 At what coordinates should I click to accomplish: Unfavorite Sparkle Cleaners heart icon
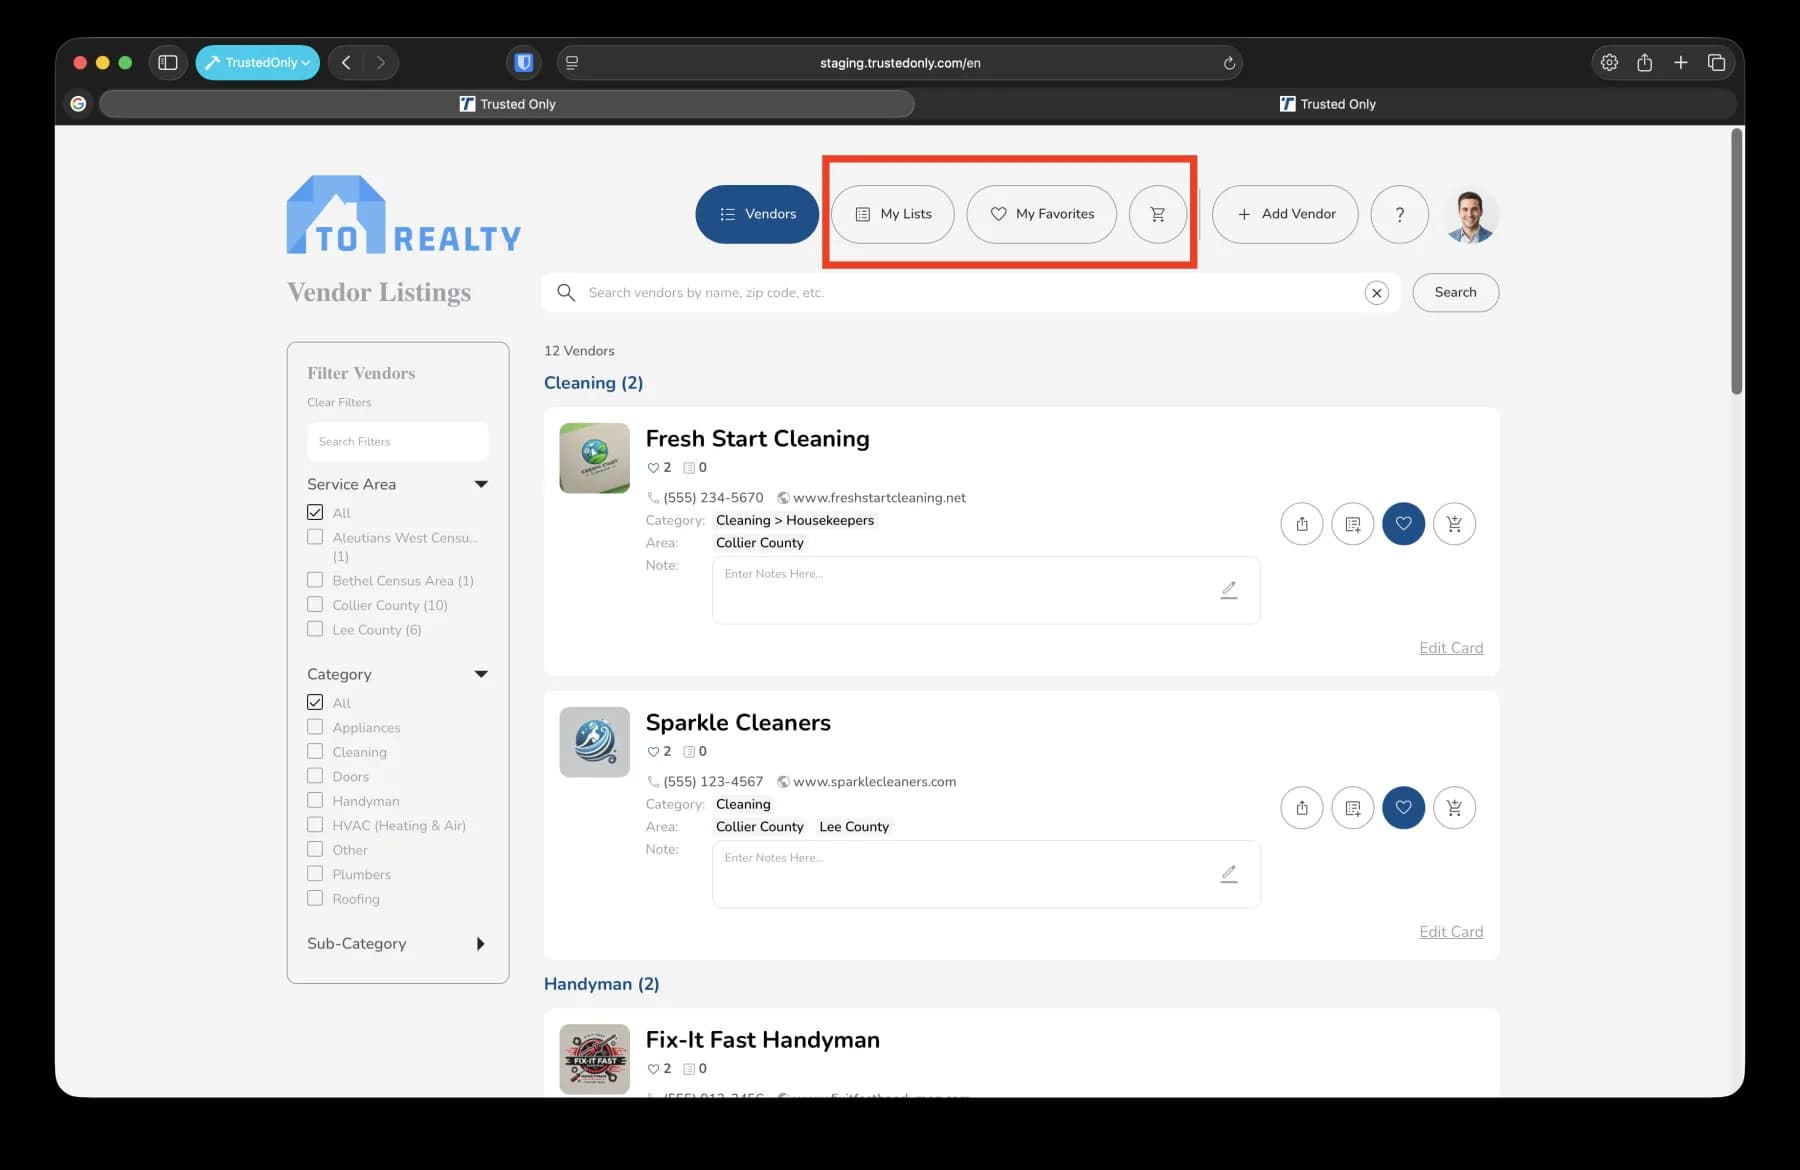pos(1403,808)
